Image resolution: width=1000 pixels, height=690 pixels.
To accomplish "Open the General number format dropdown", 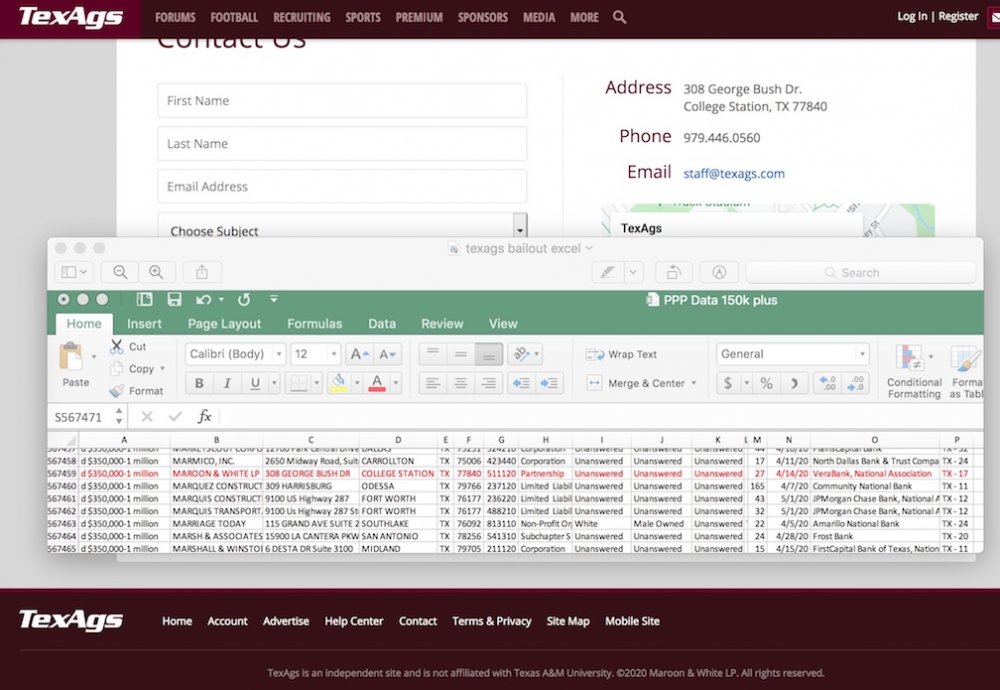I will click(860, 353).
